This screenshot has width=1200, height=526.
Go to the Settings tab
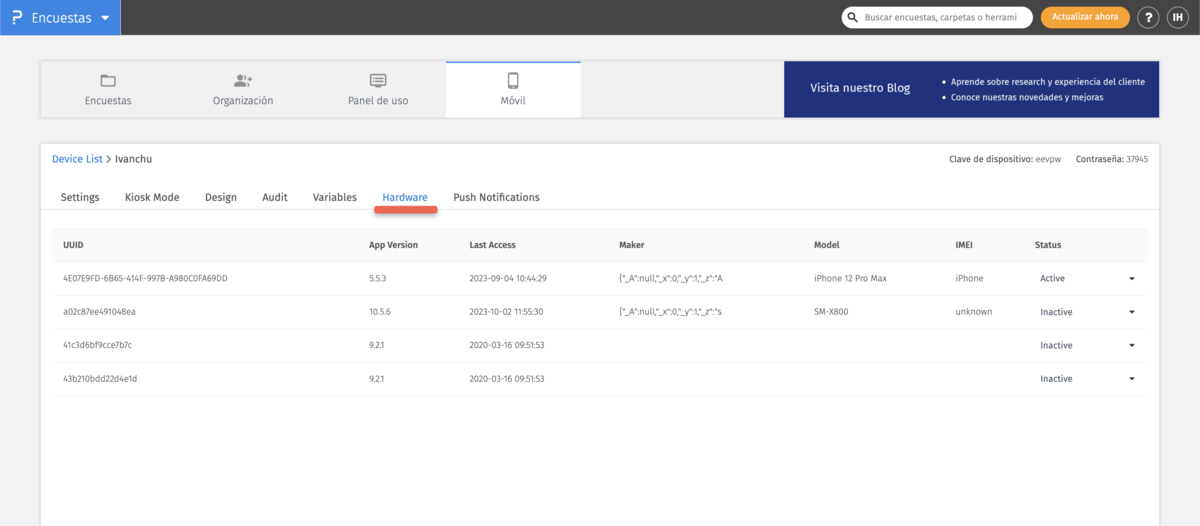click(80, 197)
